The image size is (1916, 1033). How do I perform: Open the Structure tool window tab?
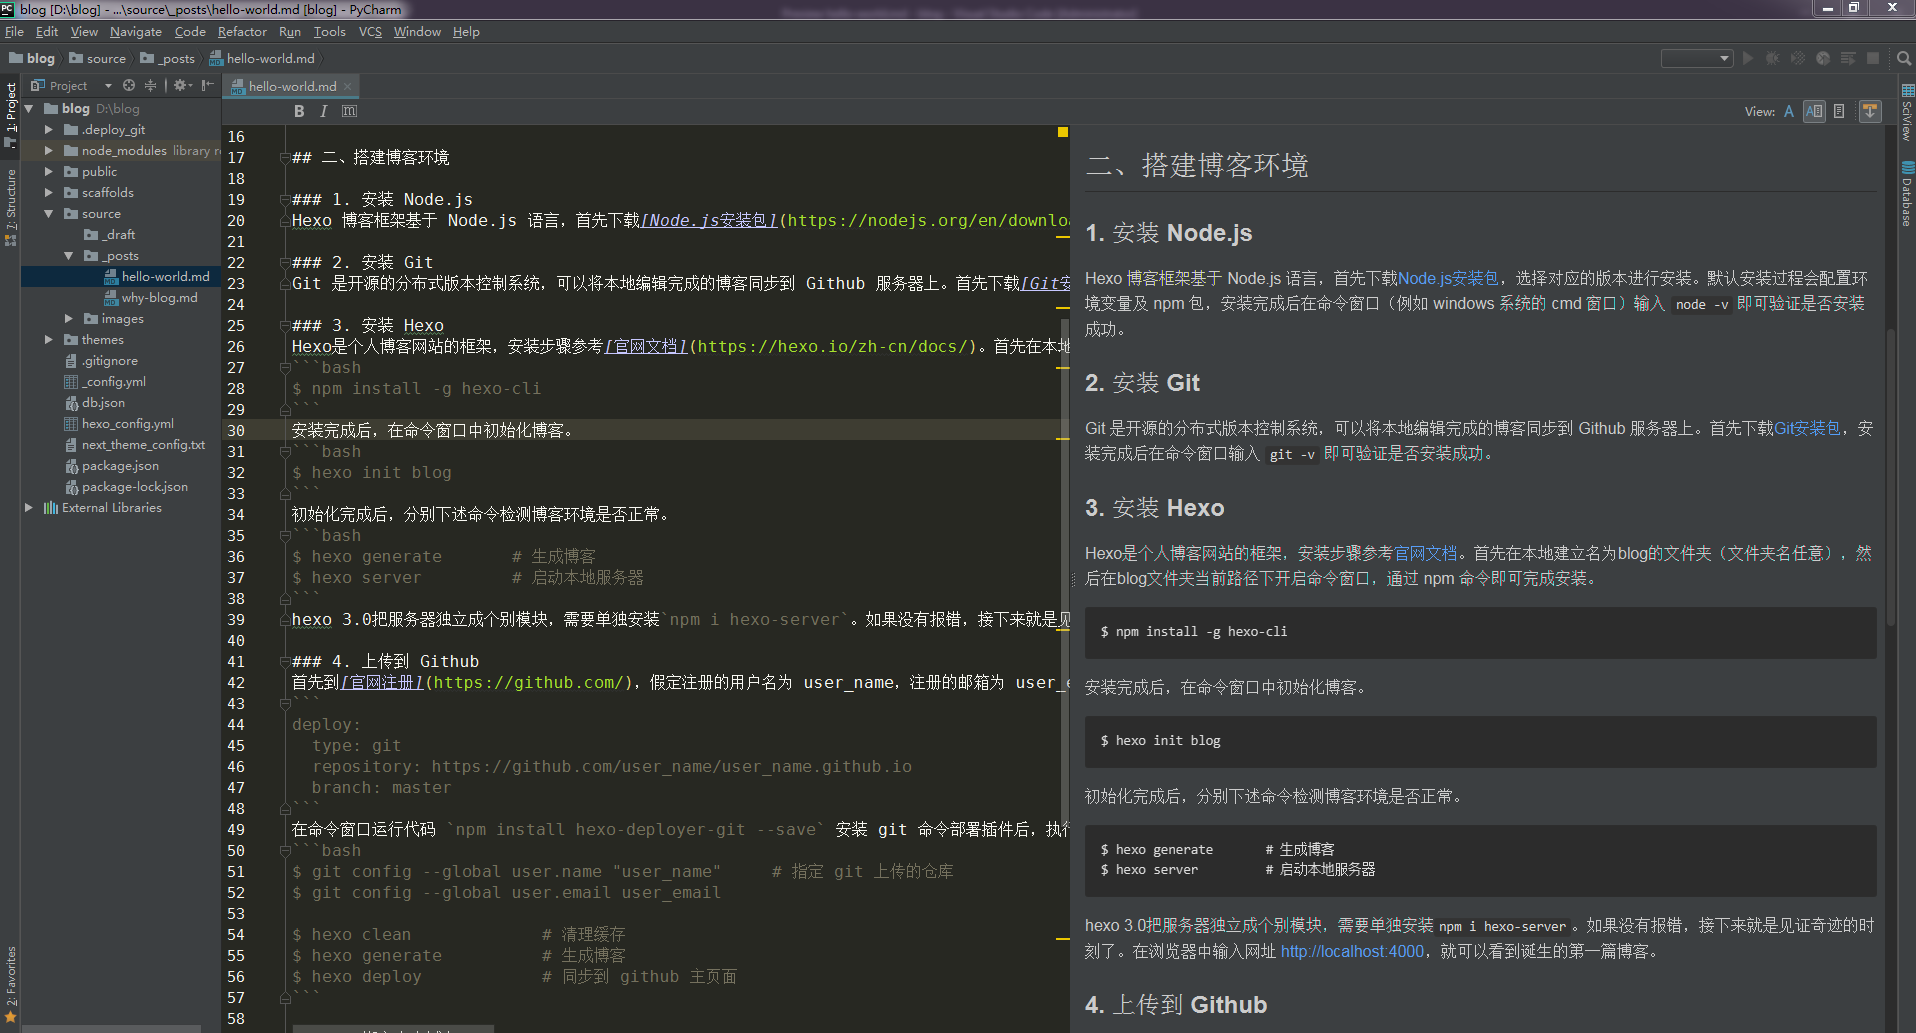pos(10,208)
